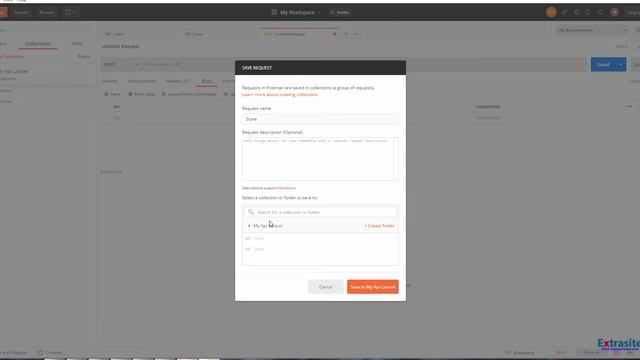Open the Send button dropdown arrow

click(x=621, y=64)
